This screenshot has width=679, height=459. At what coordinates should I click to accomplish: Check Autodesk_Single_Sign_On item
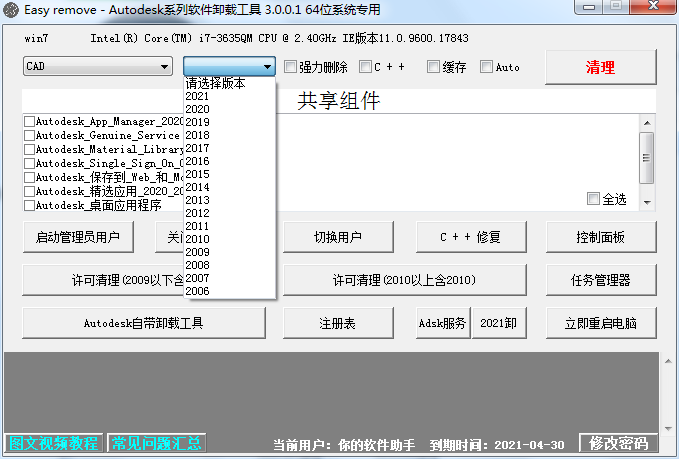tap(29, 163)
